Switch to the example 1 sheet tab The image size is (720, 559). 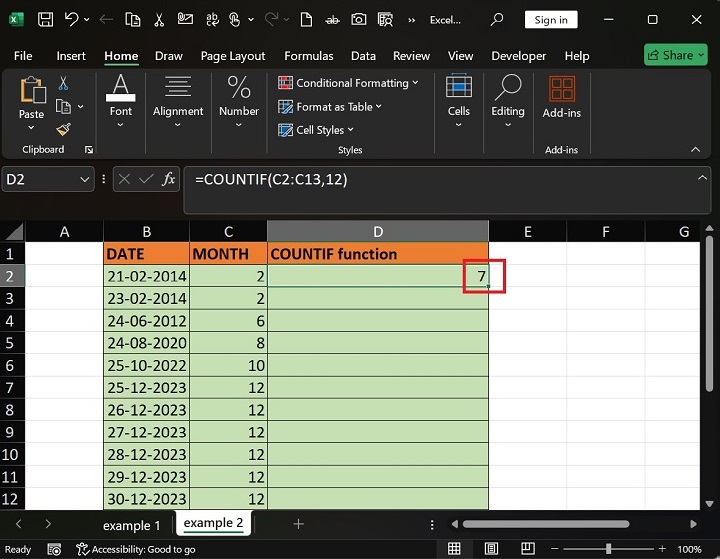[131, 525]
